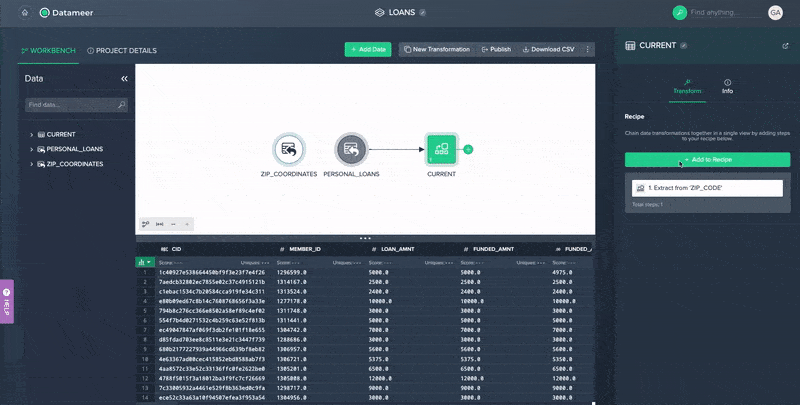The width and height of the screenshot is (800, 405).
Task: Expand the PERSONAL_LOANS tree item
Action: 31,149
